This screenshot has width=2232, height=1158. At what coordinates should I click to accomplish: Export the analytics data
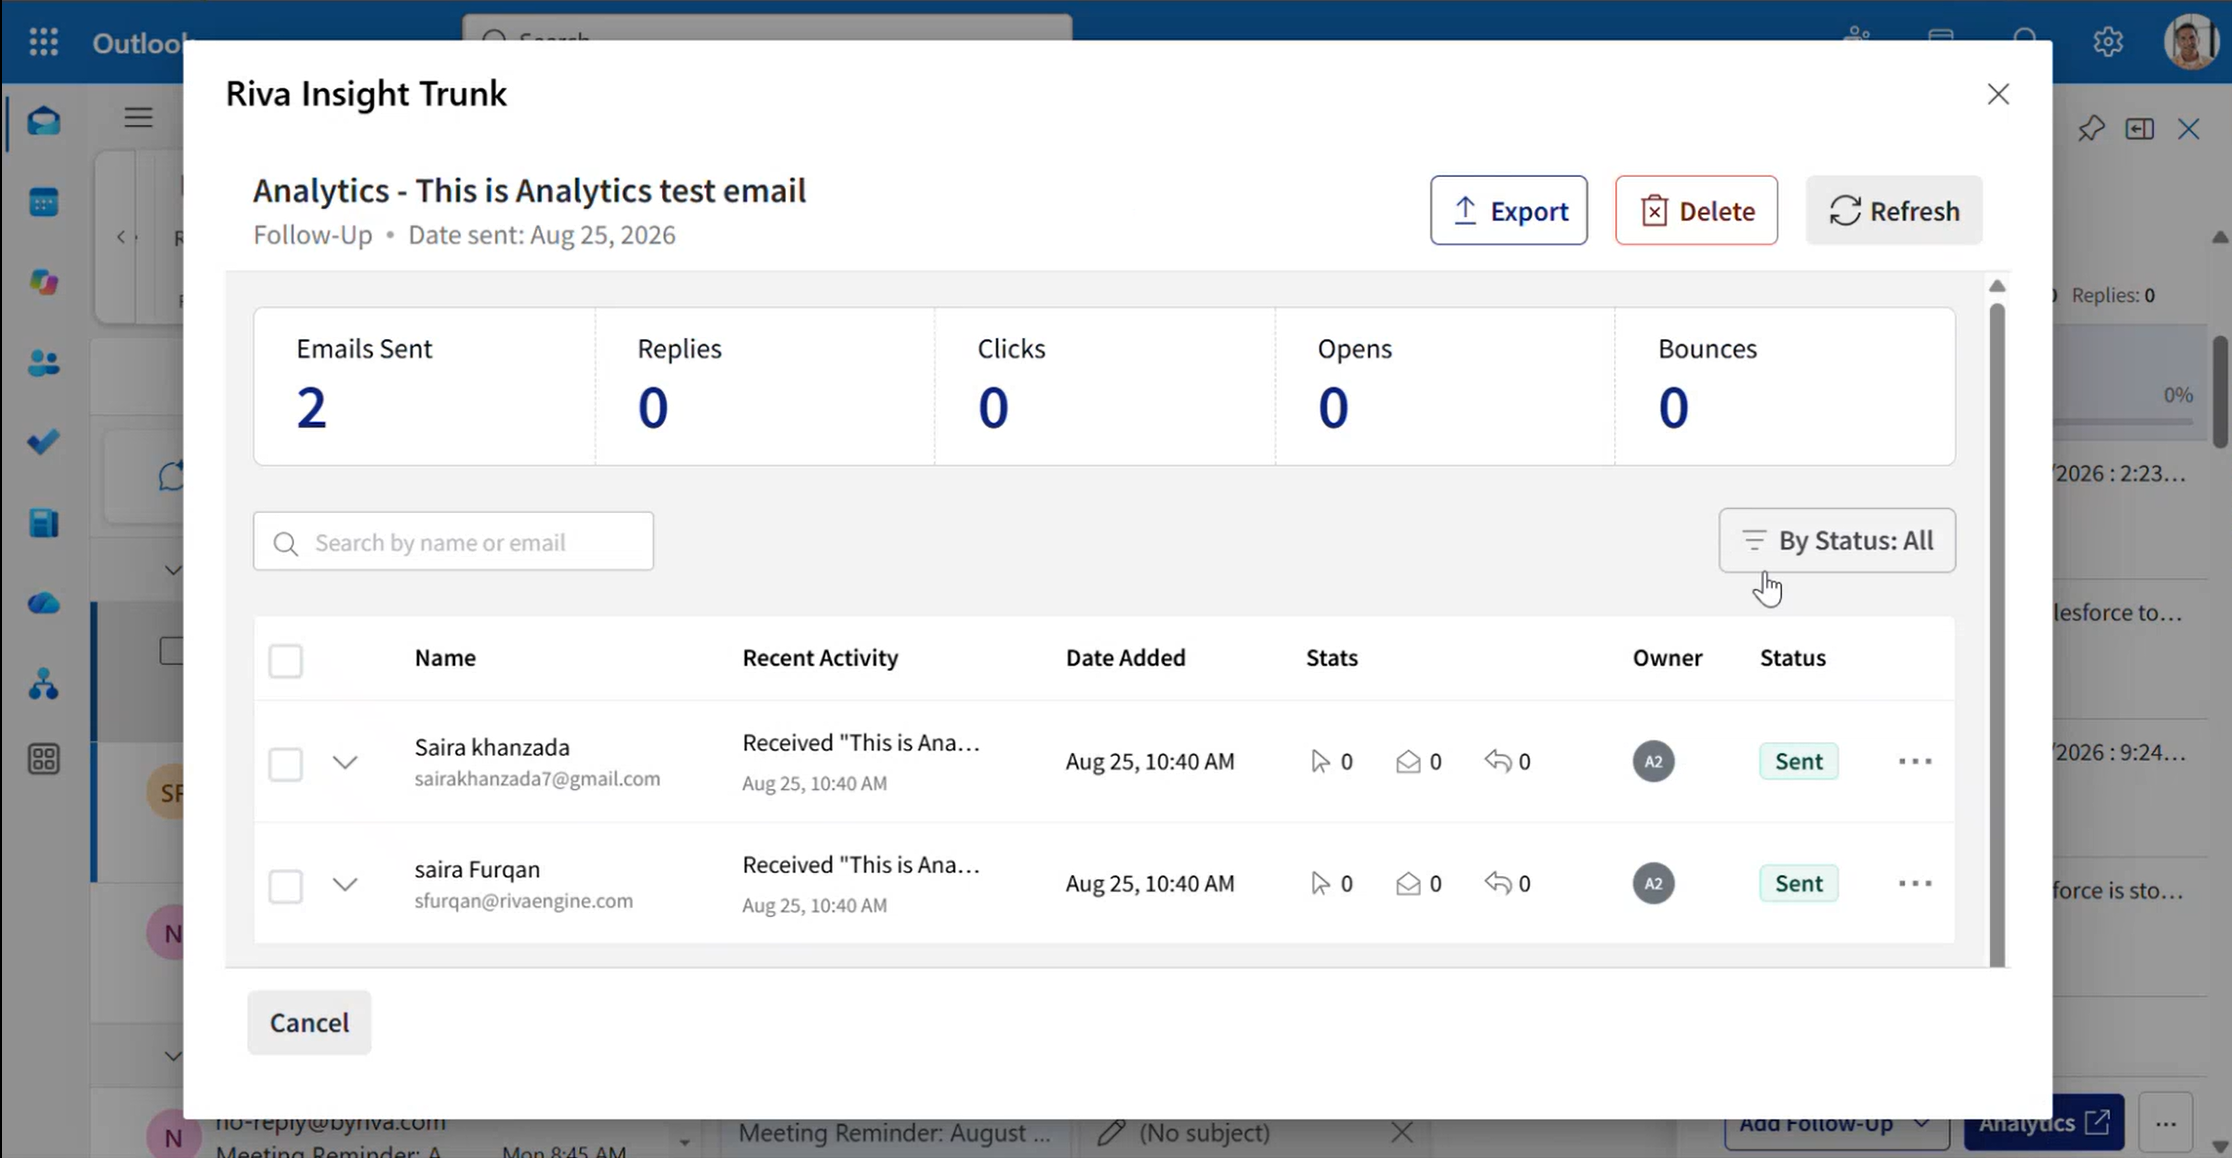tap(1508, 210)
